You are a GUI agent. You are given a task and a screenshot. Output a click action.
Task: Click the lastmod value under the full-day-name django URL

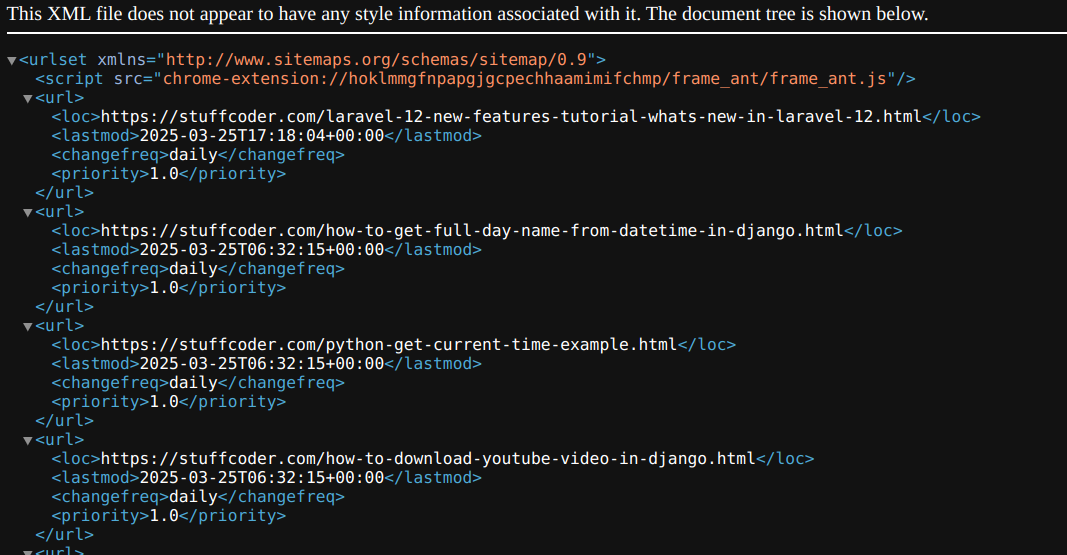tap(262, 250)
